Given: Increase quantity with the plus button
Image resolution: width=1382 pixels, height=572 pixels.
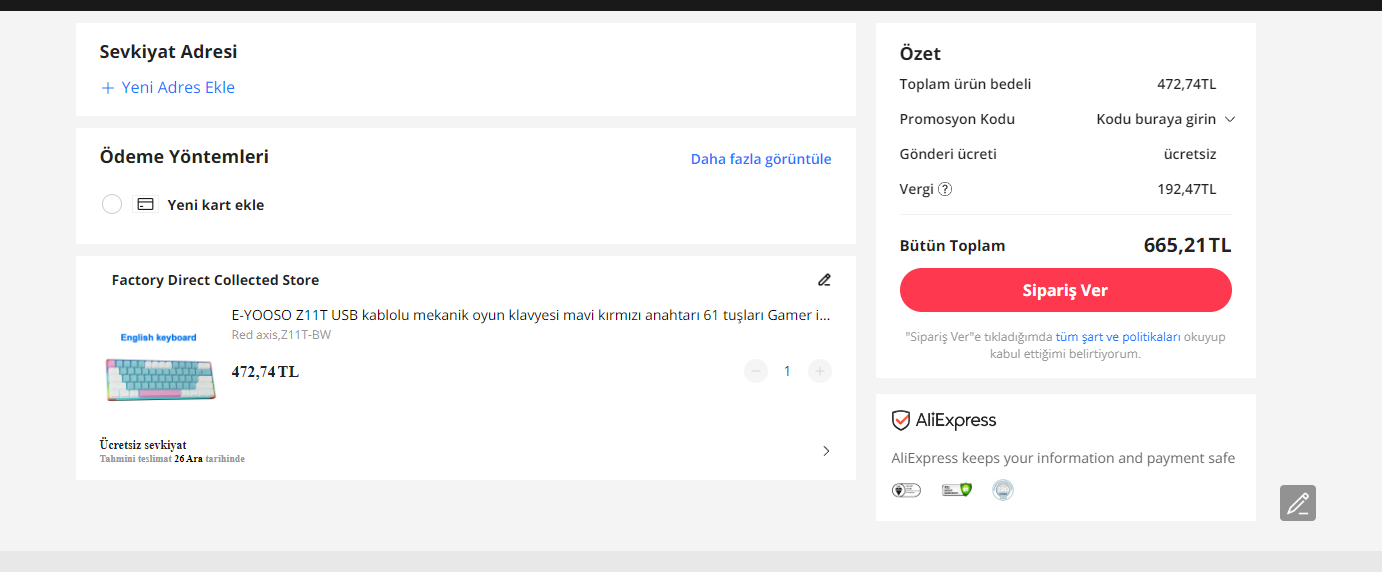Looking at the screenshot, I should [820, 371].
